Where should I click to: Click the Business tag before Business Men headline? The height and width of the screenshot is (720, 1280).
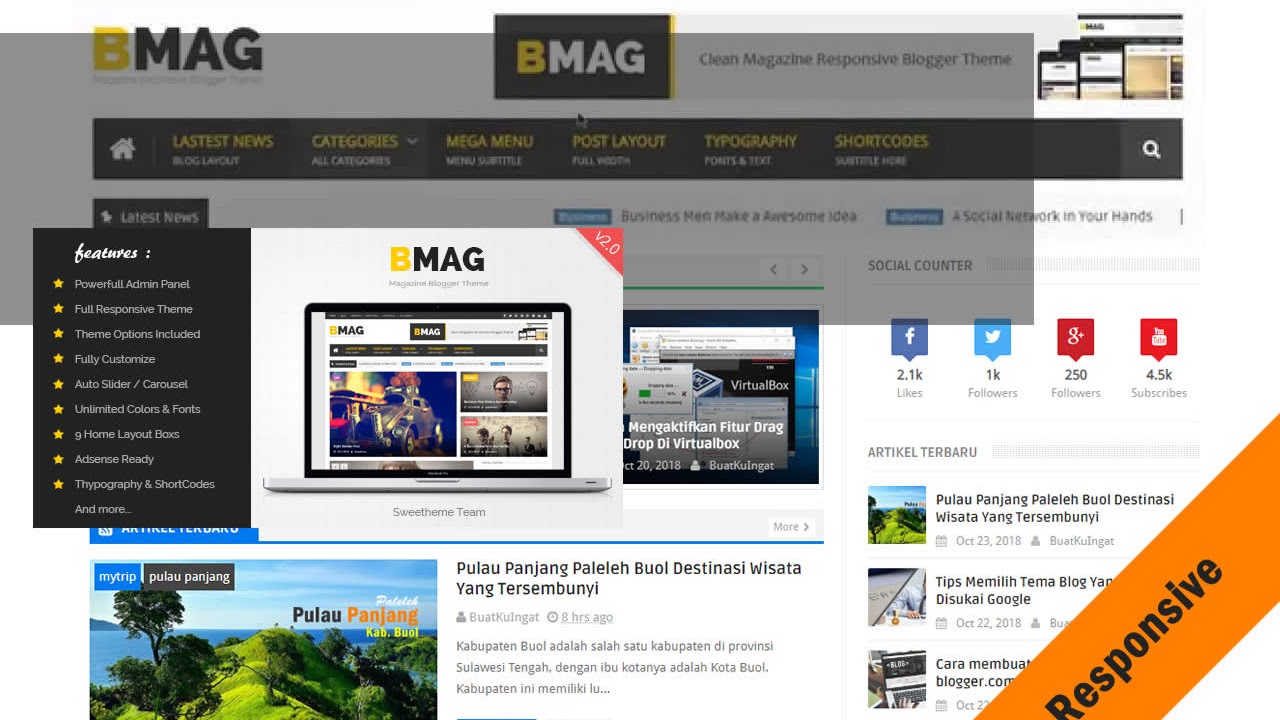(583, 216)
